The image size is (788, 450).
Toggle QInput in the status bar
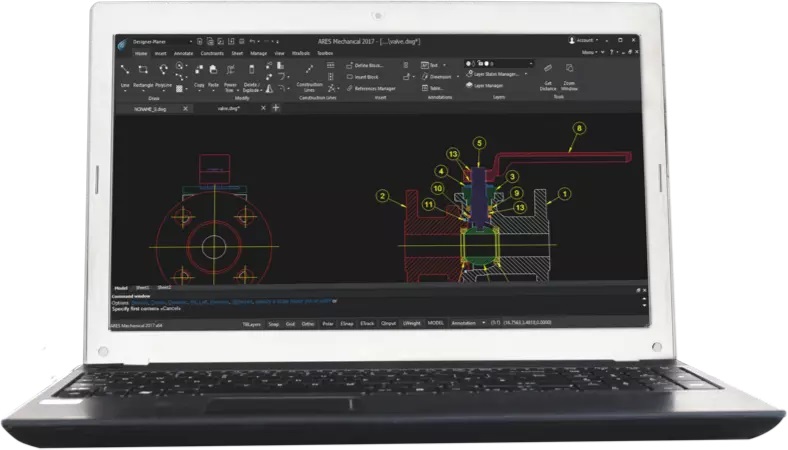[388, 323]
